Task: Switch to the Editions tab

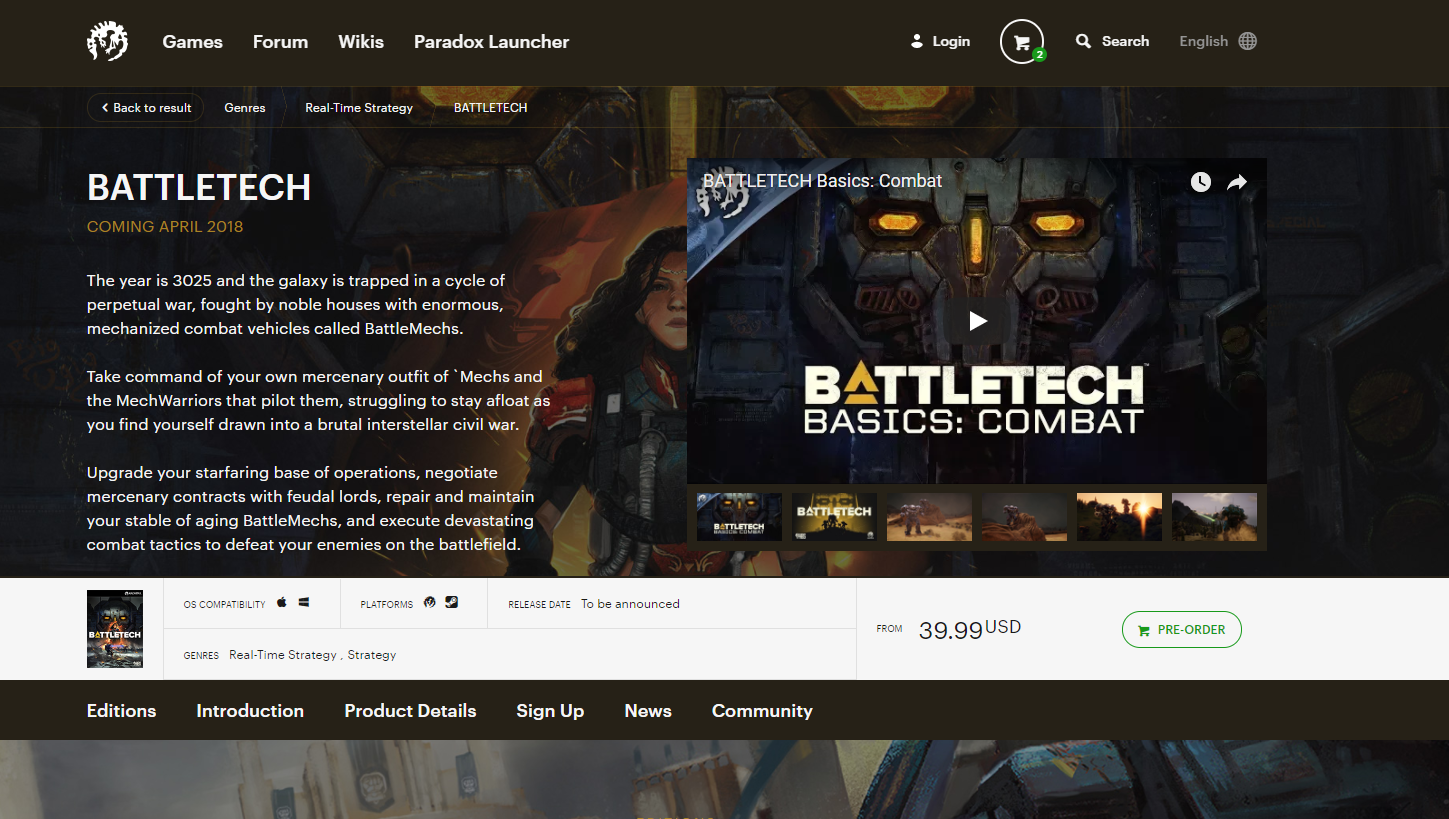Action: tap(122, 711)
